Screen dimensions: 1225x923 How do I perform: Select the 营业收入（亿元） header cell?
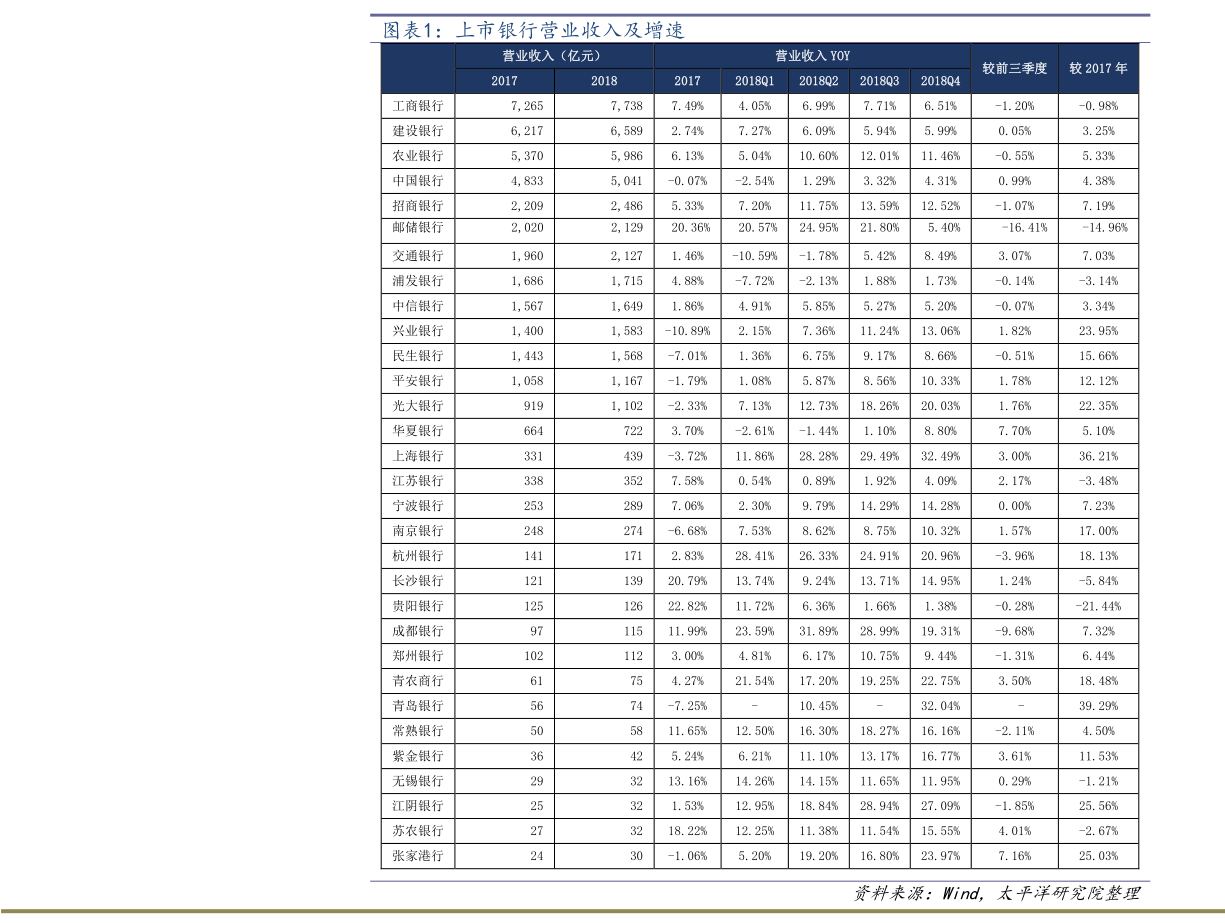554,56
